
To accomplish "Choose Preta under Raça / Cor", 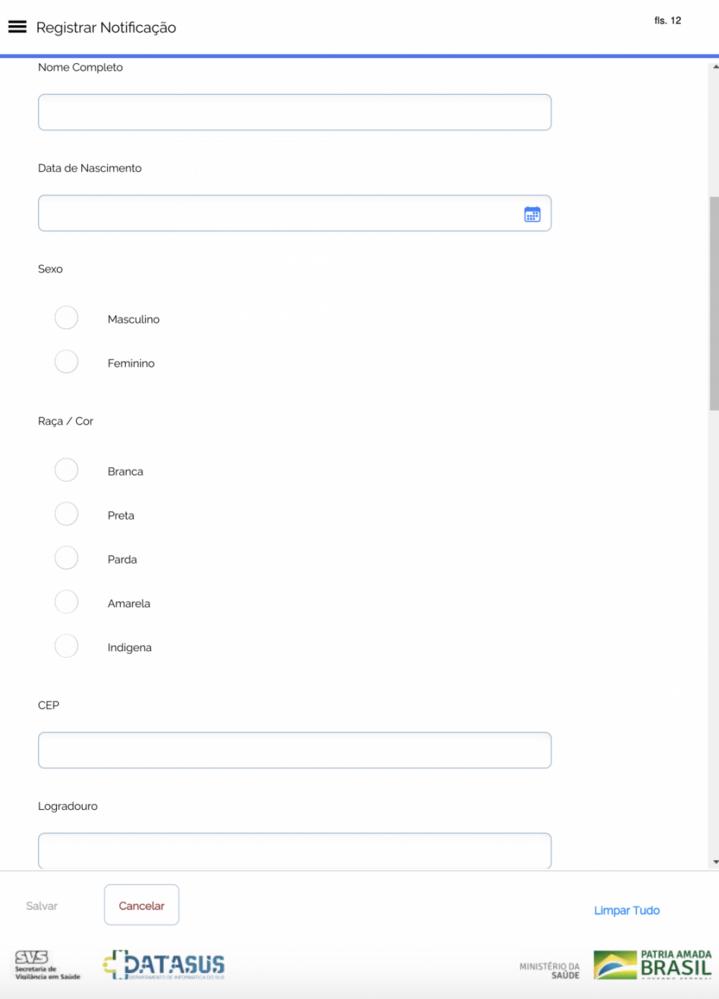I will tap(66, 514).
